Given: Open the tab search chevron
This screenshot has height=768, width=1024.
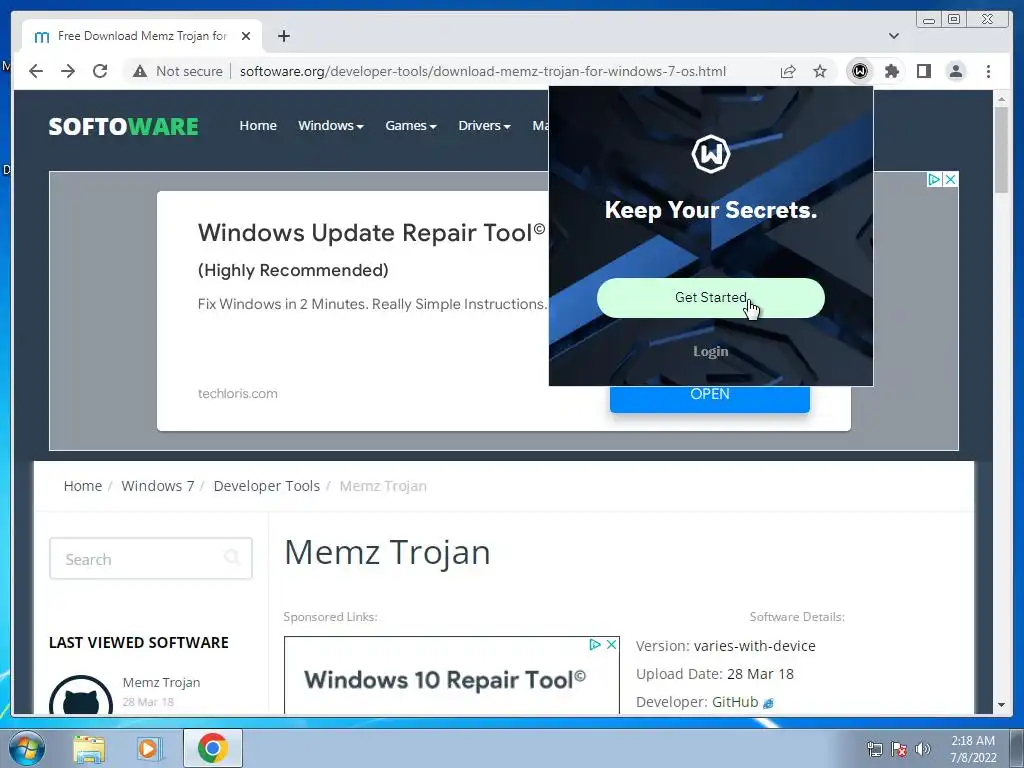Looking at the screenshot, I should click(x=894, y=36).
